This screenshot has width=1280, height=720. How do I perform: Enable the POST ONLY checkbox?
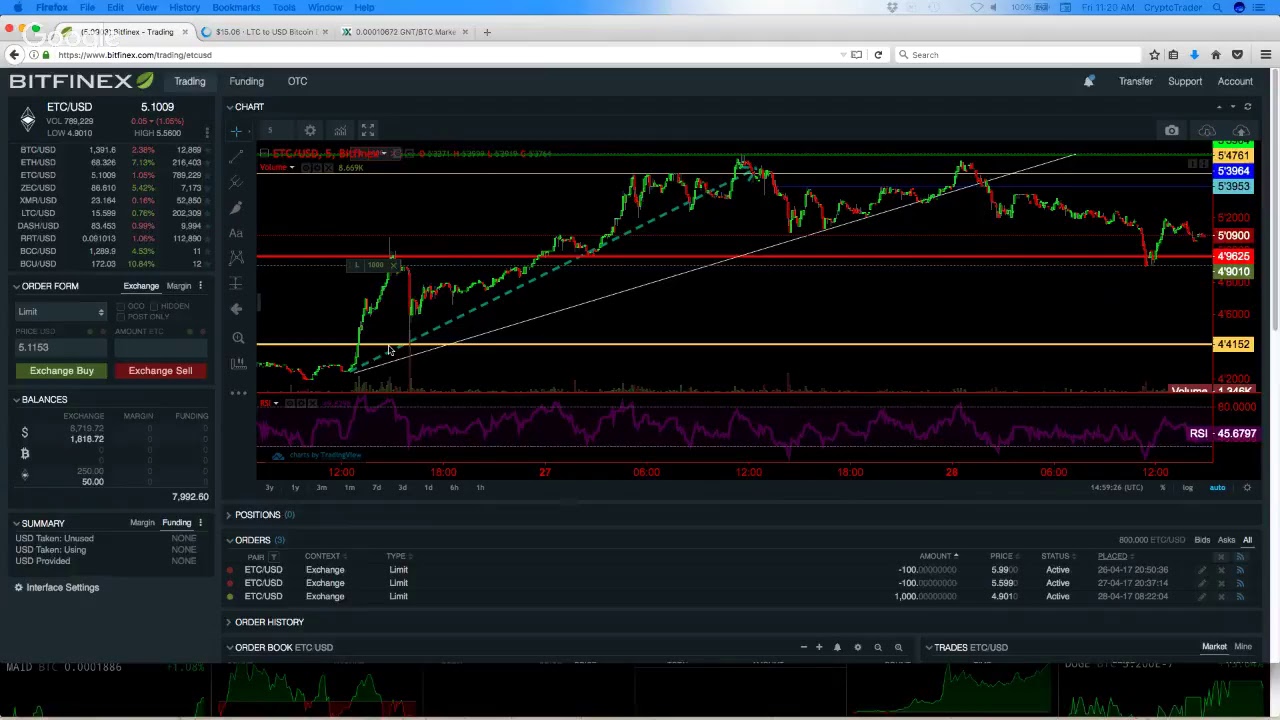coord(121,317)
